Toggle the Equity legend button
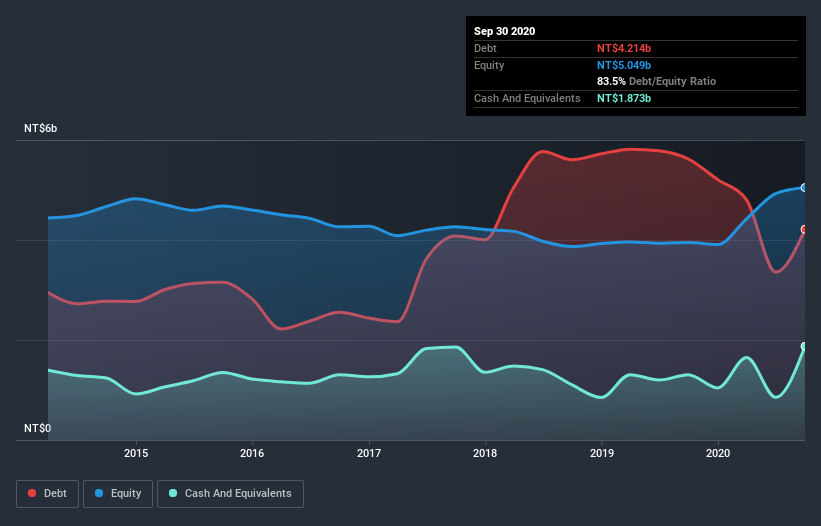The width and height of the screenshot is (821, 526). (118, 494)
